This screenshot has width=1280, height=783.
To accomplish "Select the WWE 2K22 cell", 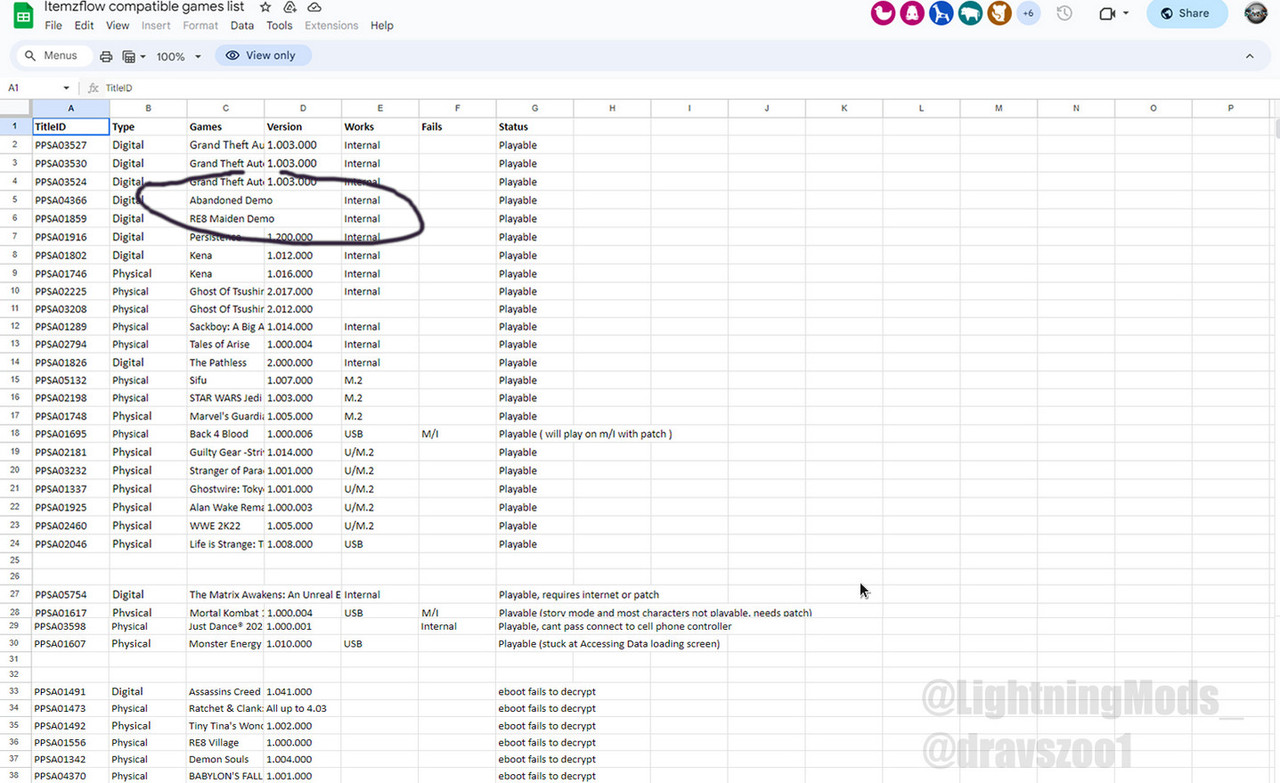I will tap(226, 525).
